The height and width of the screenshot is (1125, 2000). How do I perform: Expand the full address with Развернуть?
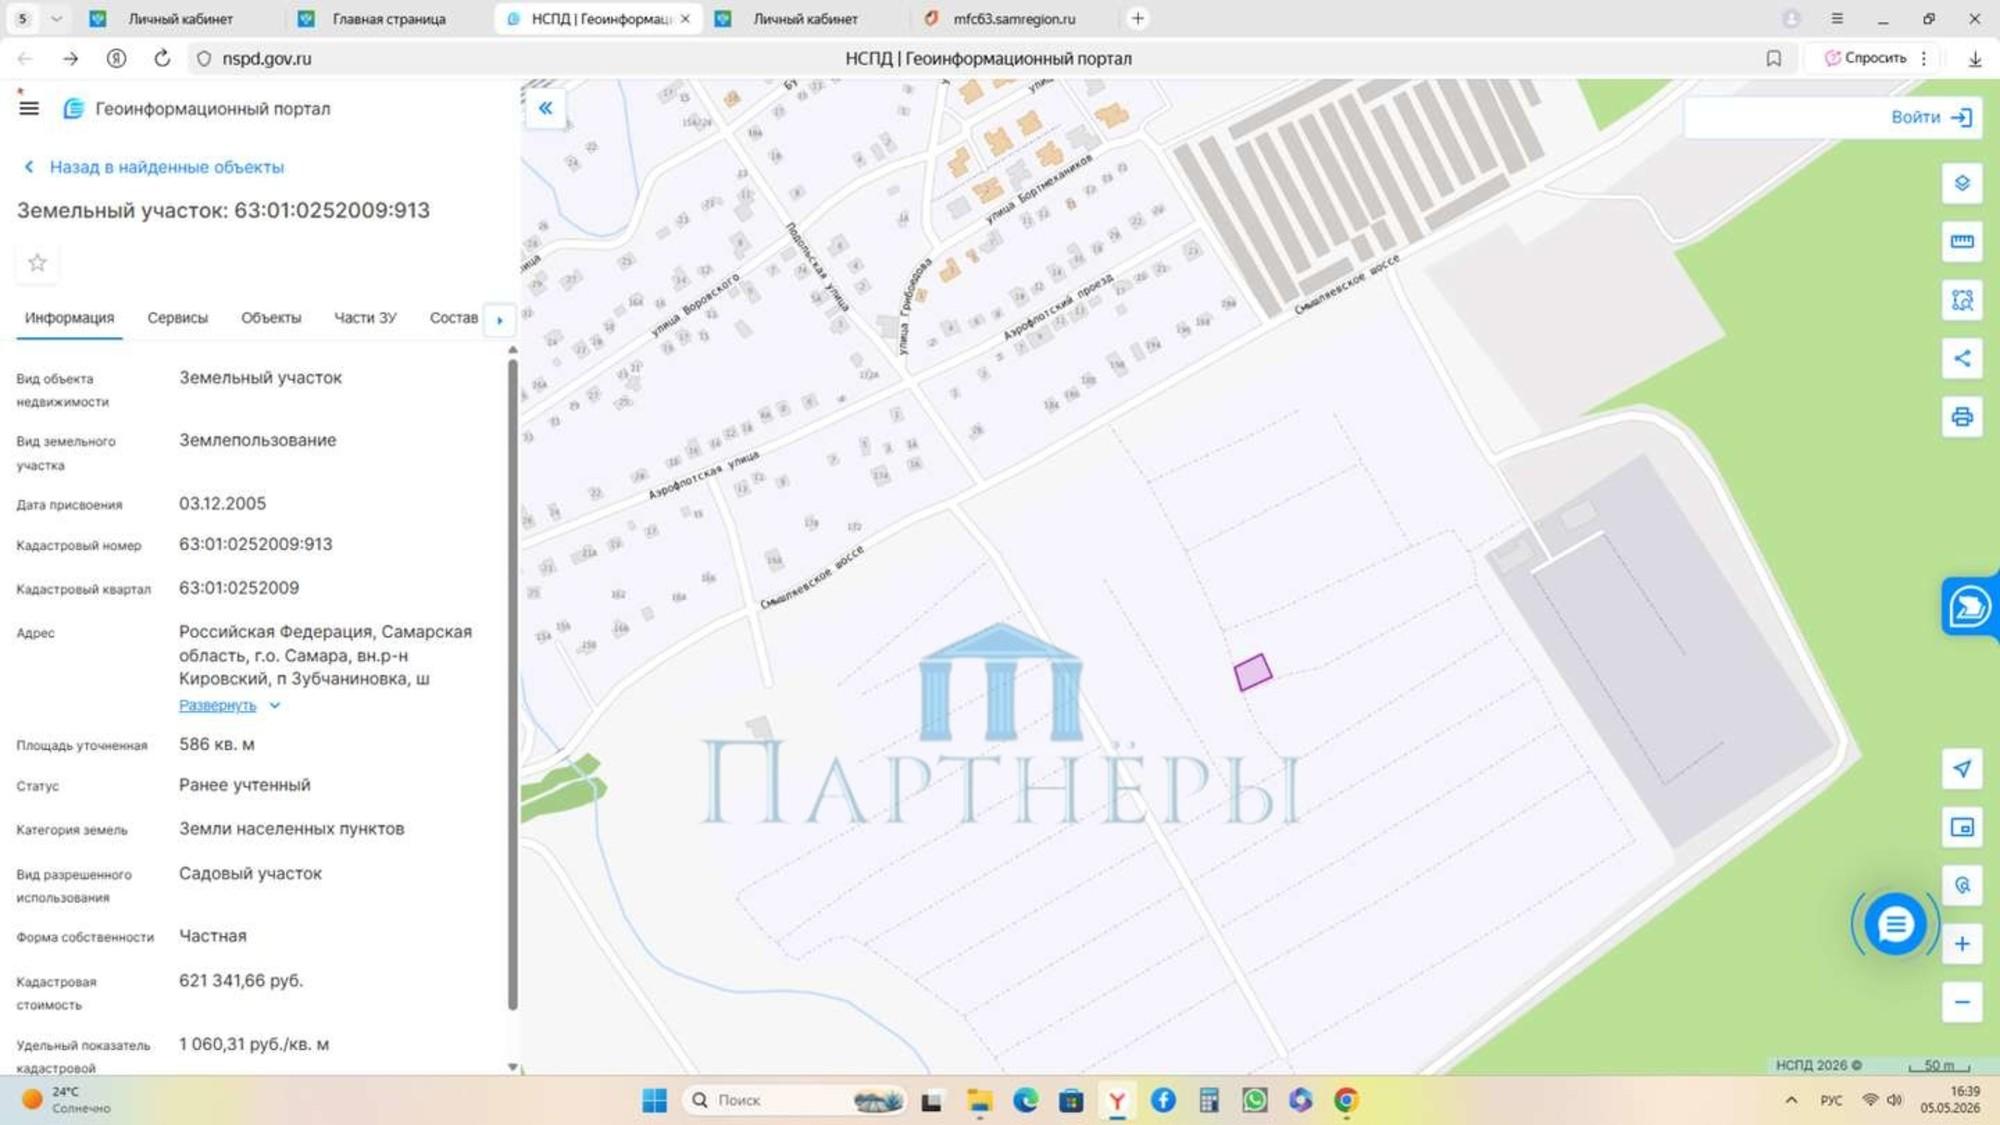click(x=228, y=705)
